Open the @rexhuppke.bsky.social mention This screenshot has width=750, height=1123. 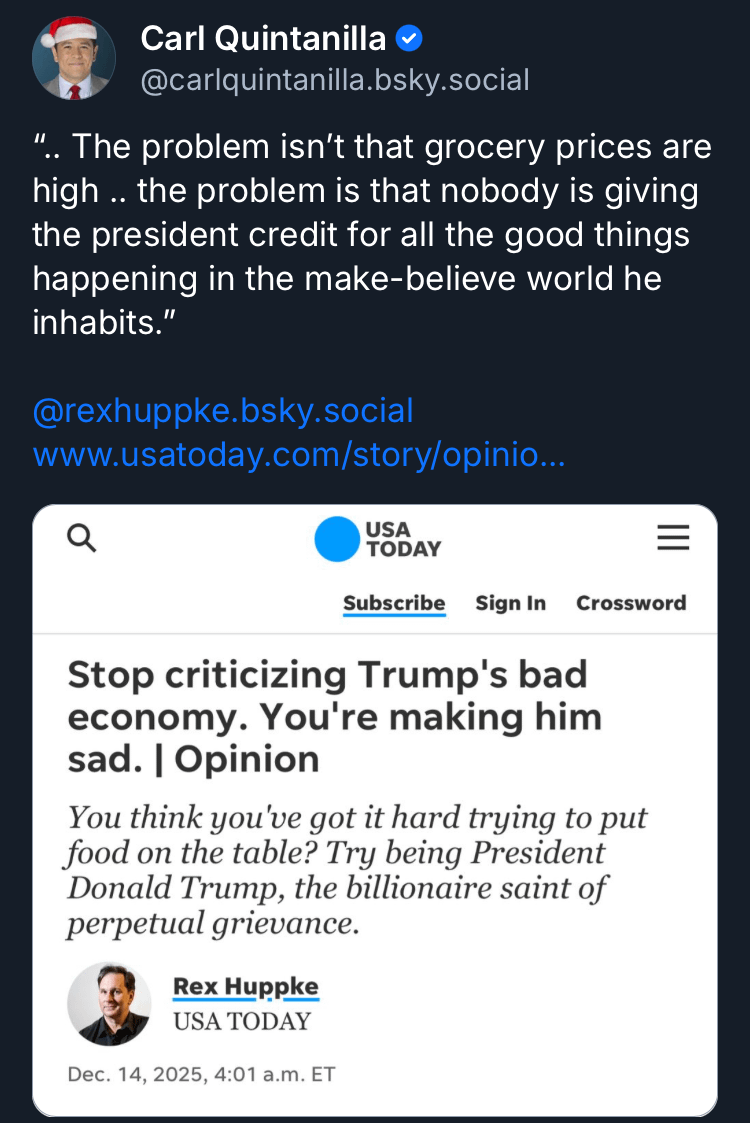pos(223,410)
